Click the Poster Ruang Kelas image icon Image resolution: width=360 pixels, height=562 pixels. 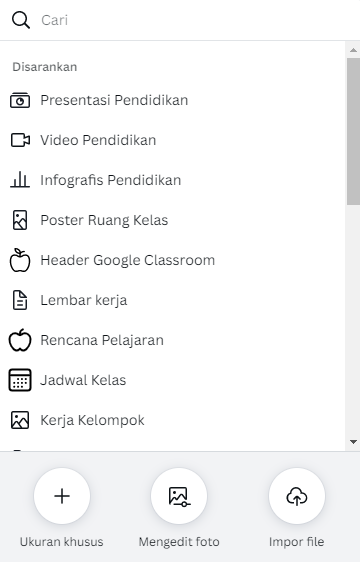pos(20,220)
